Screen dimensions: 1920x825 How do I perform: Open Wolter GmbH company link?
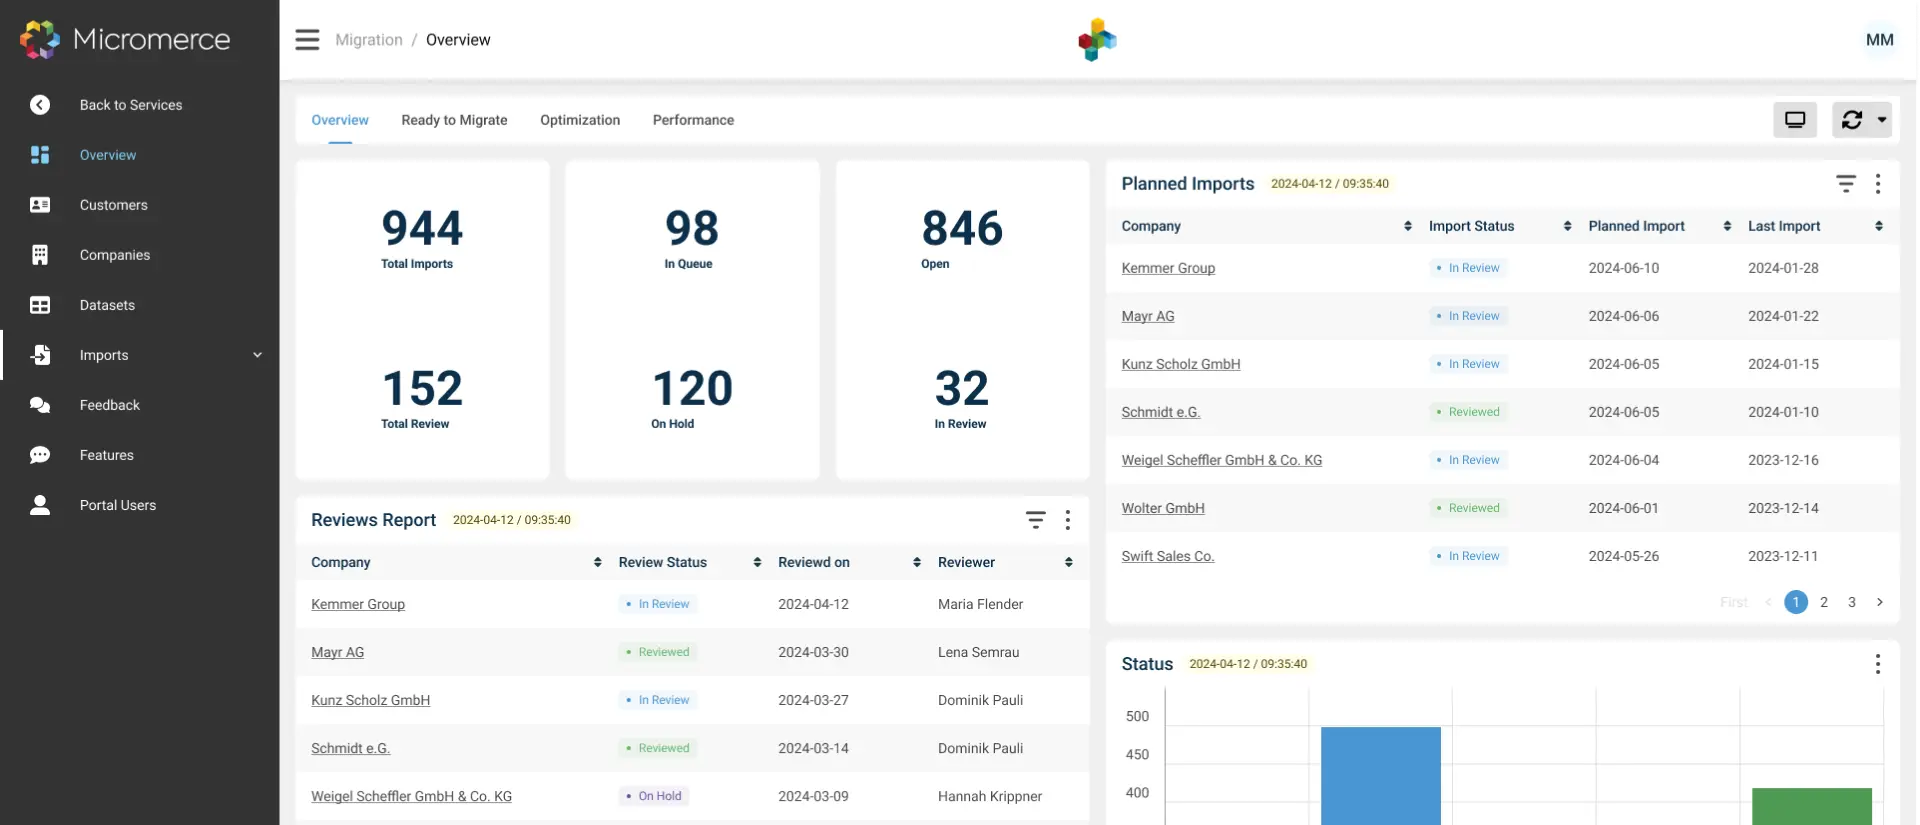point(1163,508)
